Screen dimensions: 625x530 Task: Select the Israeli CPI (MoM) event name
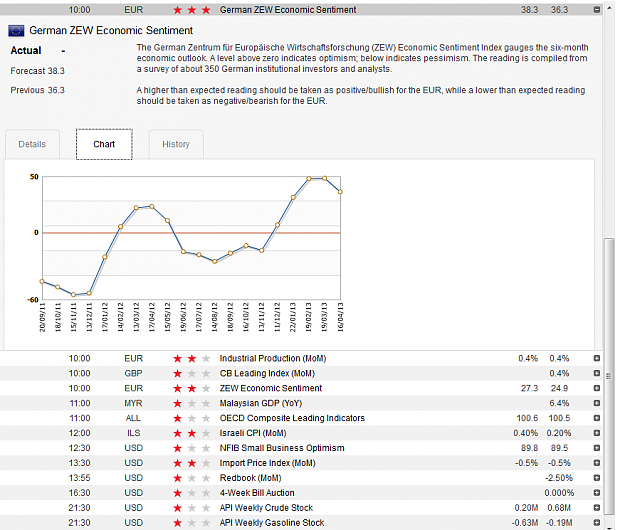click(x=253, y=433)
